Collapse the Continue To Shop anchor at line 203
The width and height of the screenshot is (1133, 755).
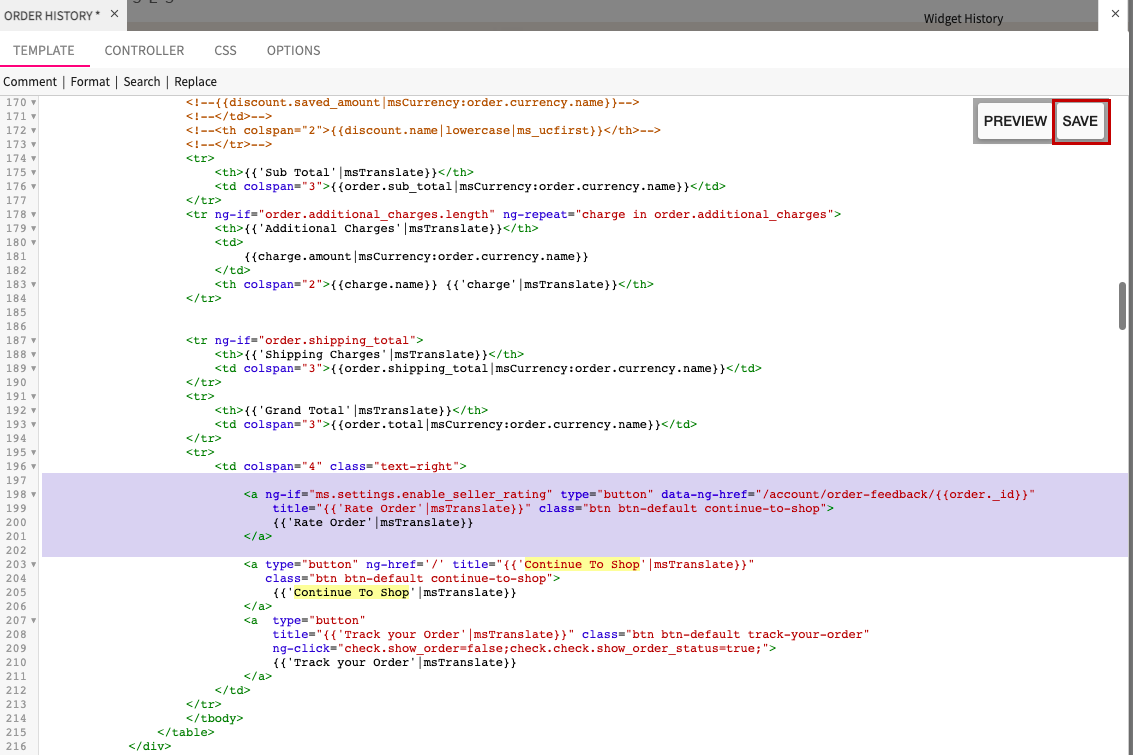point(33,565)
